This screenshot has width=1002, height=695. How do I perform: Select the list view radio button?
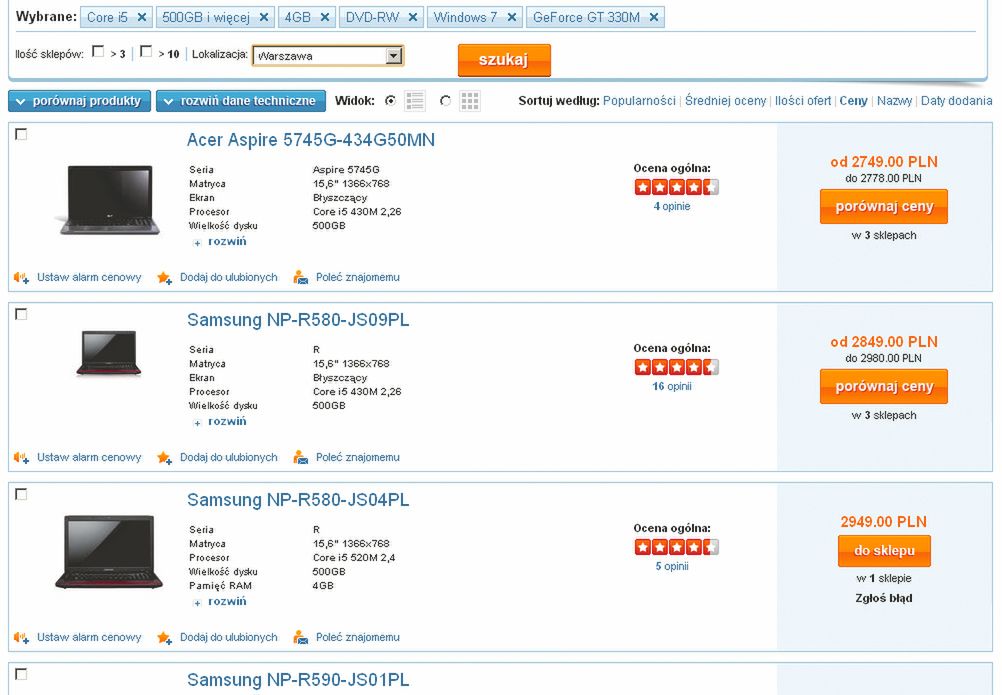coord(390,101)
